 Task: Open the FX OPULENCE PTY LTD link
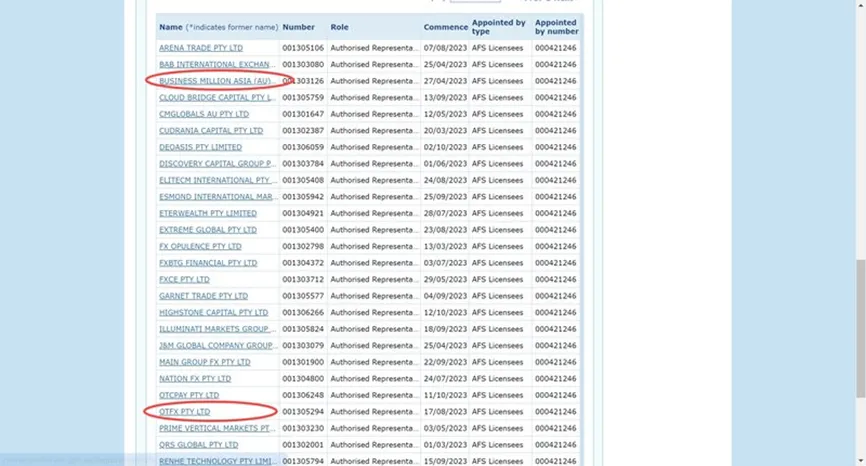(x=200, y=247)
